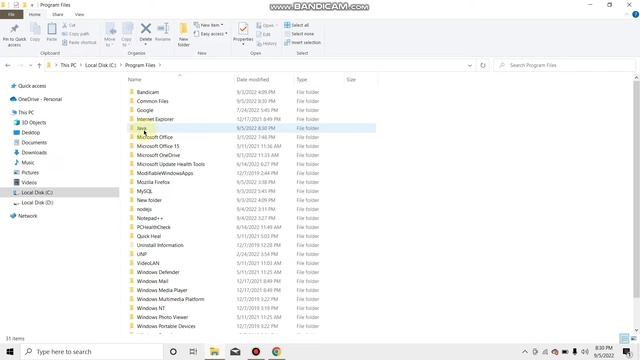Switch to the Home ribbon tab
The height and width of the screenshot is (360, 640).
[35, 15]
